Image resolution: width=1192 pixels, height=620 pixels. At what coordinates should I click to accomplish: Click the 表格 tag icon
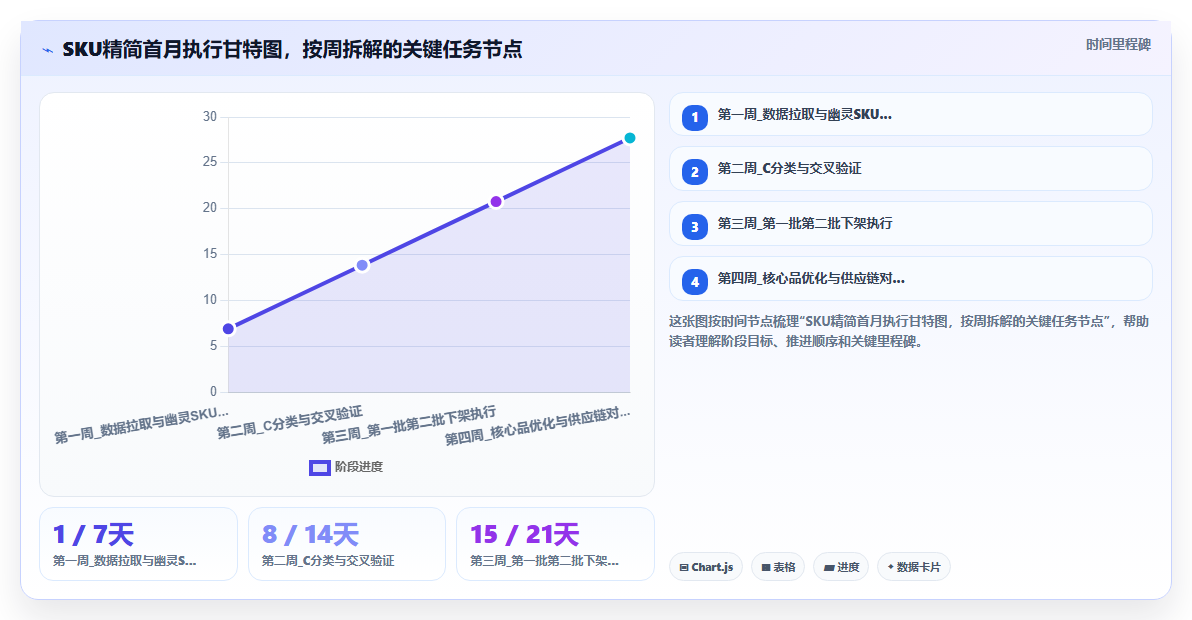[766, 568]
